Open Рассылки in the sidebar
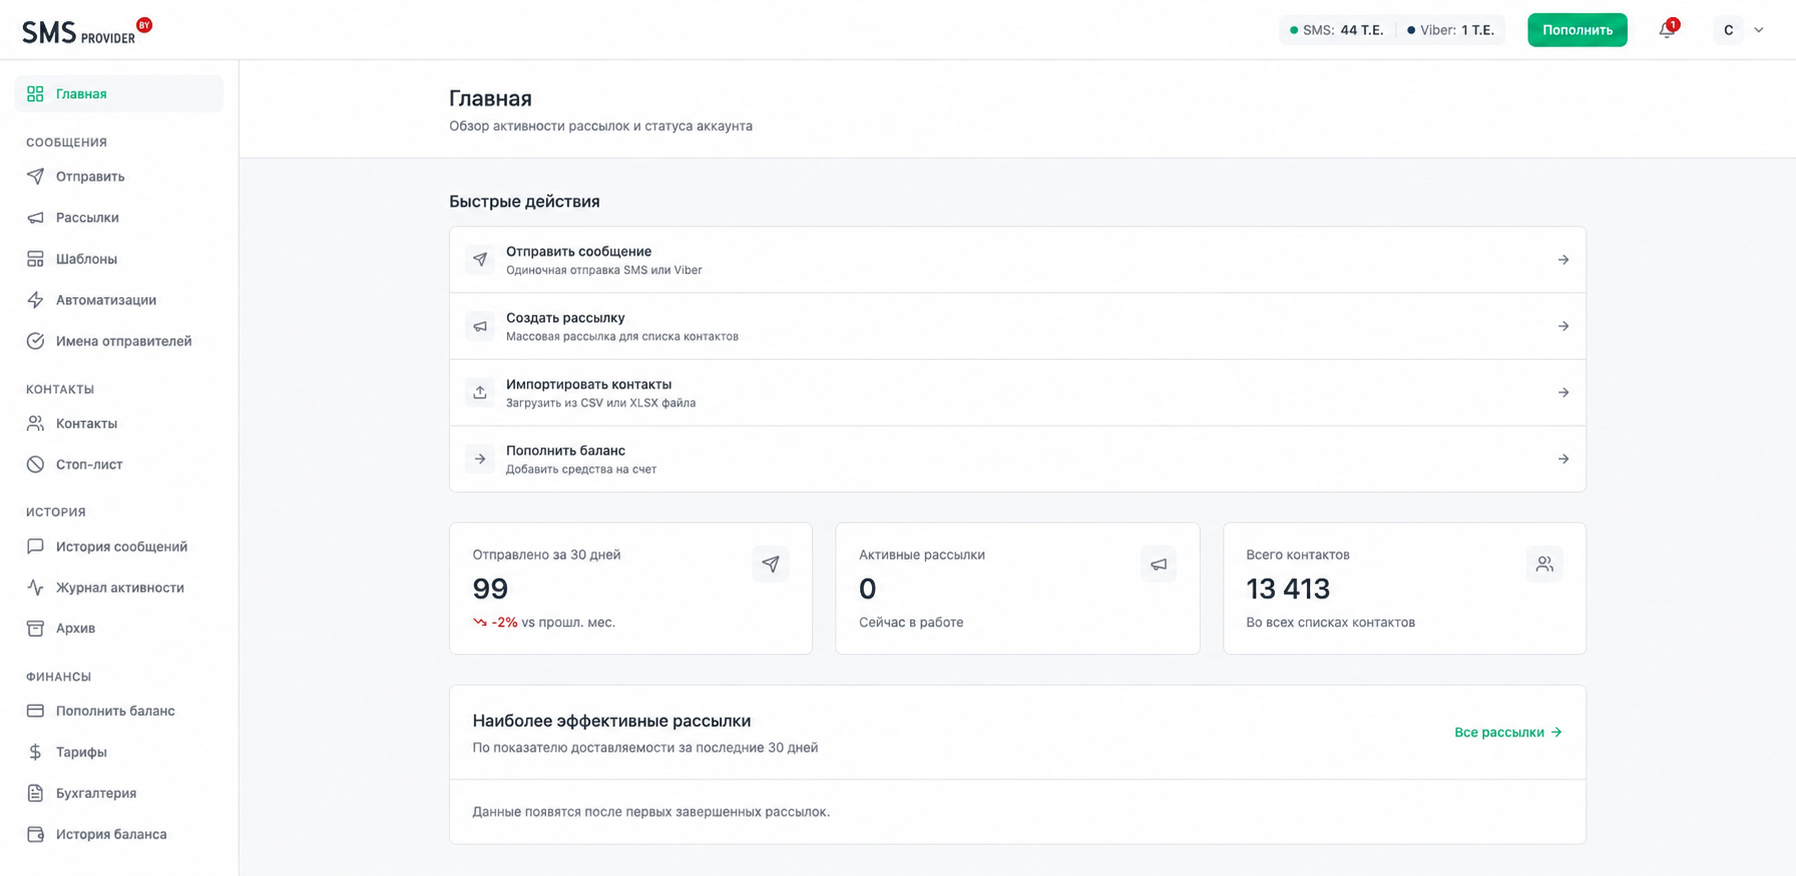The width and height of the screenshot is (1796, 876). [x=119, y=217]
